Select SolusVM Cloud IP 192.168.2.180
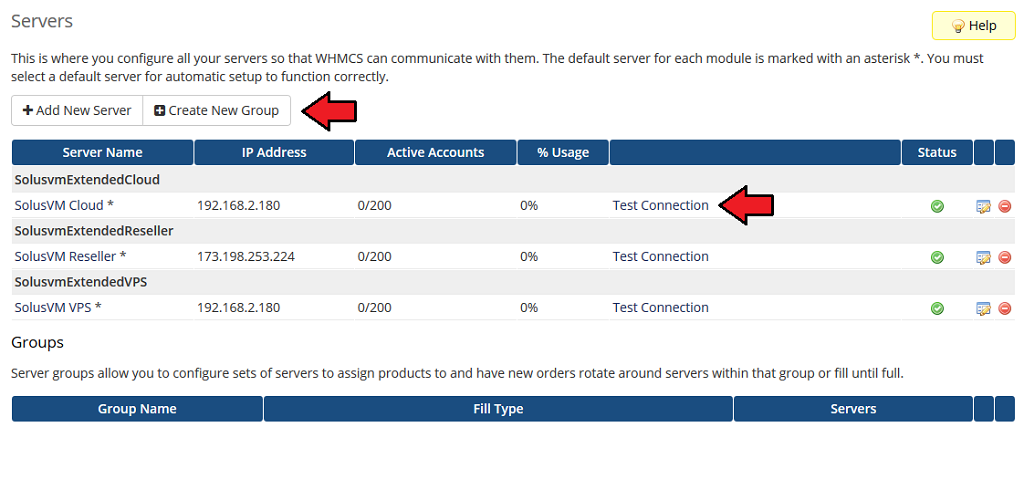Screen dimensions: 1024x490 click(x=238, y=205)
